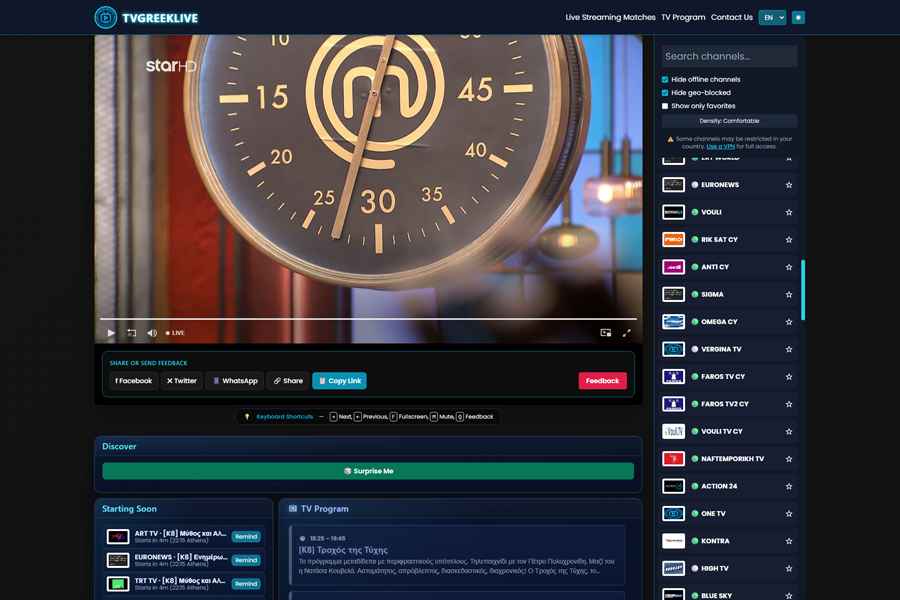900x600 pixels.
Task: Share via WhatsApp
Action: pos(235,381)
